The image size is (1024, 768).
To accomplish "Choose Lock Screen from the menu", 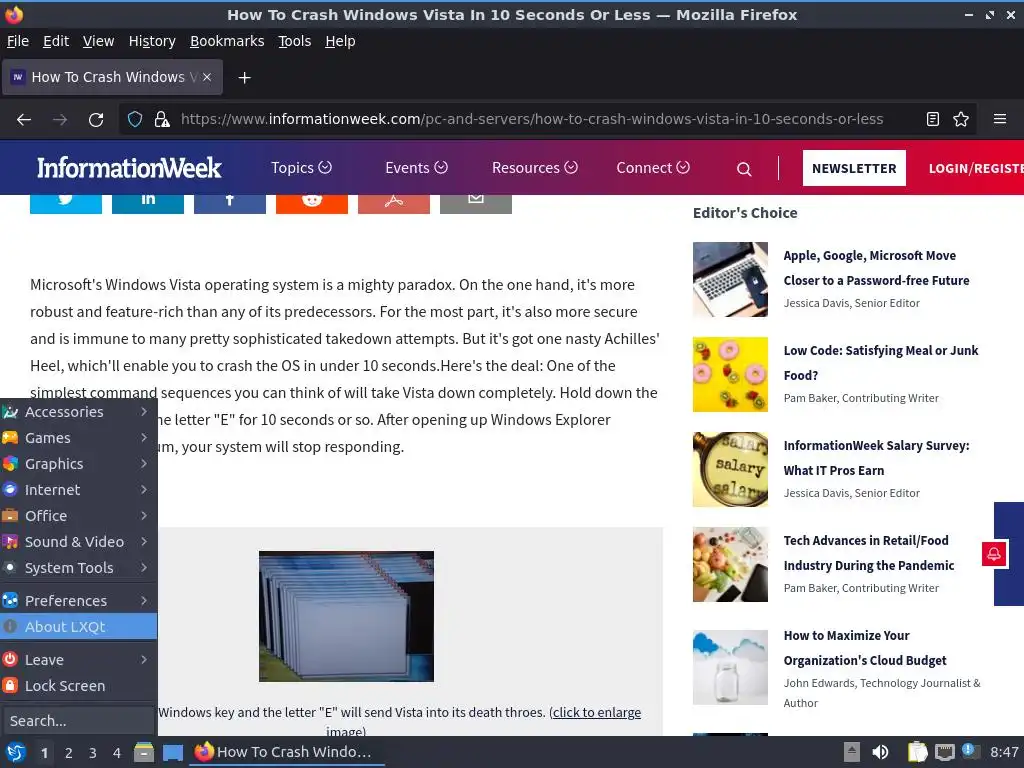I will 78,686.
